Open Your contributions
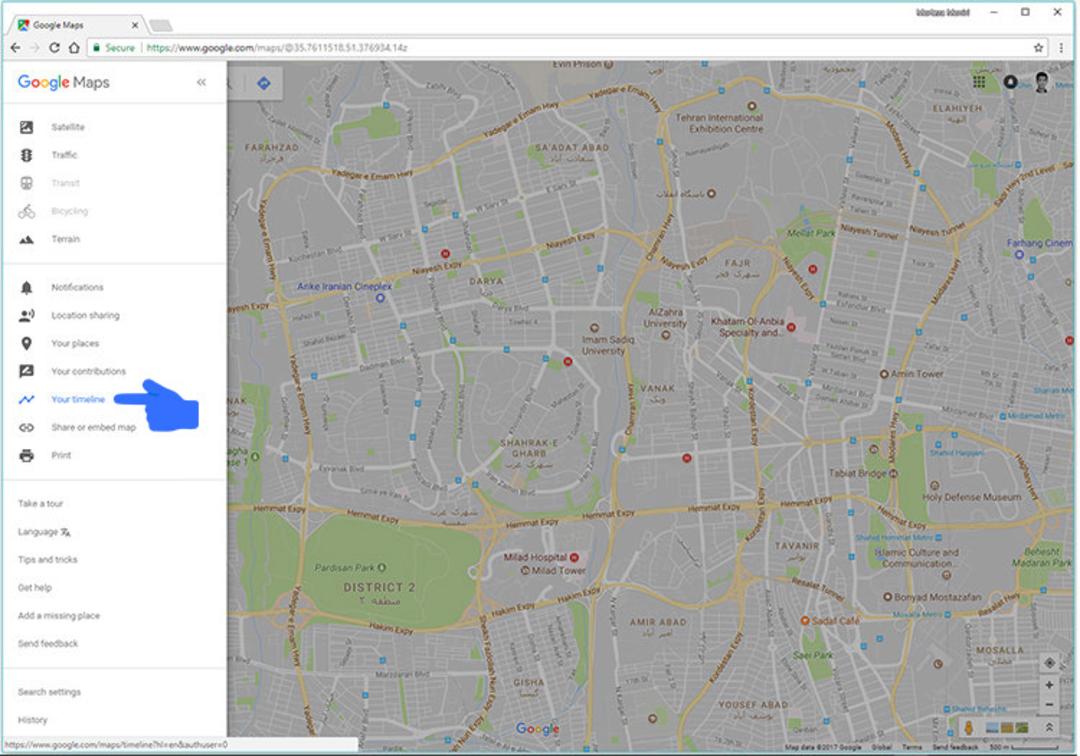Image resolution: width=1080 pixels, height=756 pixels. (x=88, y=372)
